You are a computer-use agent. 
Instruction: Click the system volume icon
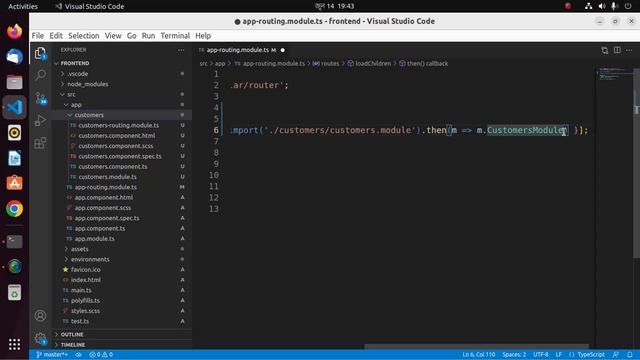click(x=602, y=6)
